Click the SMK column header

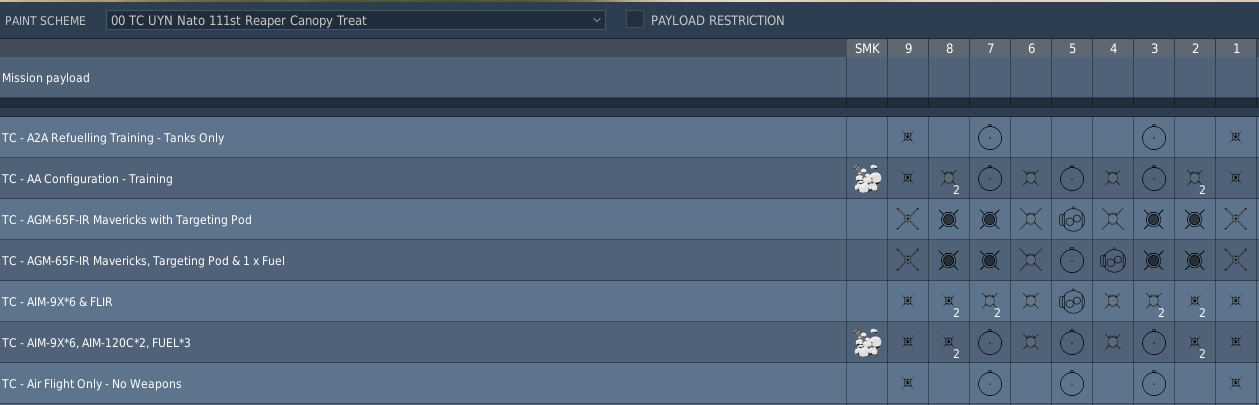point(867,49)
